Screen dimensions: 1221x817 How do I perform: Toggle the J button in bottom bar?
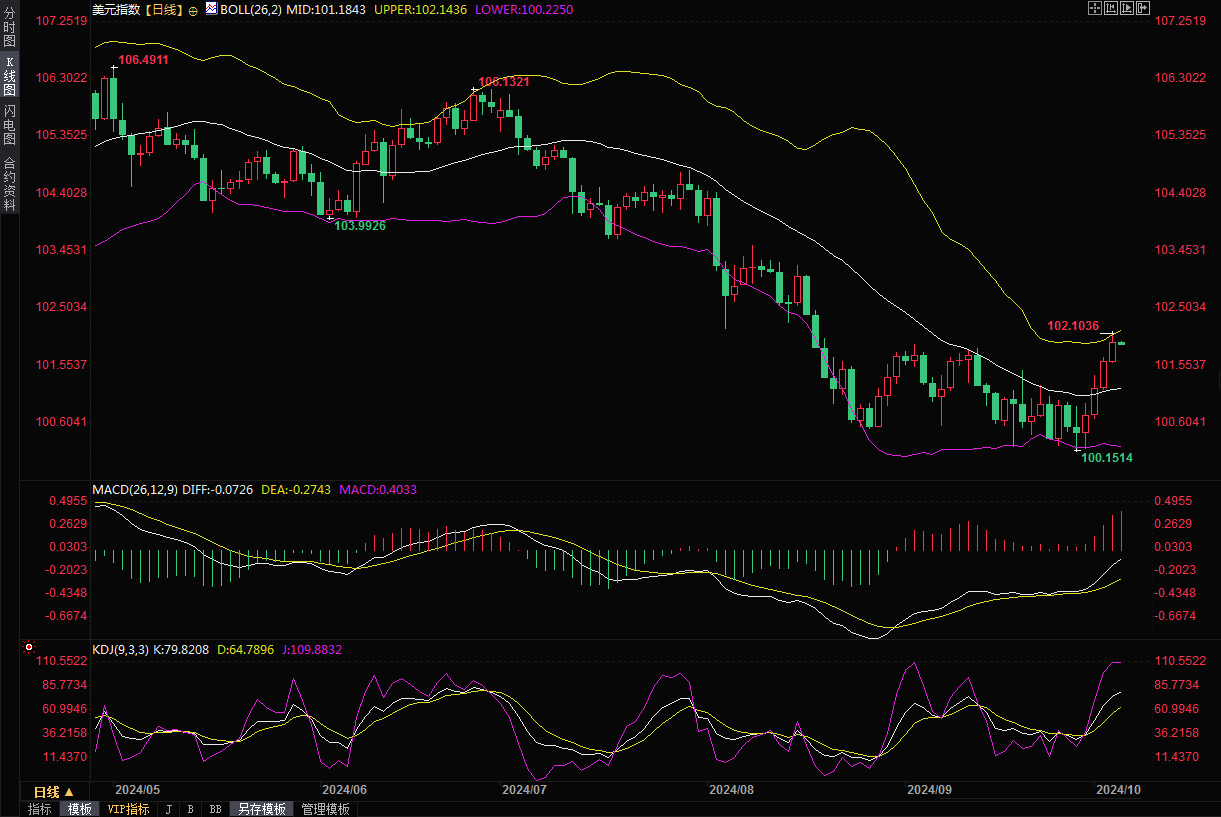tap(168, 809)
